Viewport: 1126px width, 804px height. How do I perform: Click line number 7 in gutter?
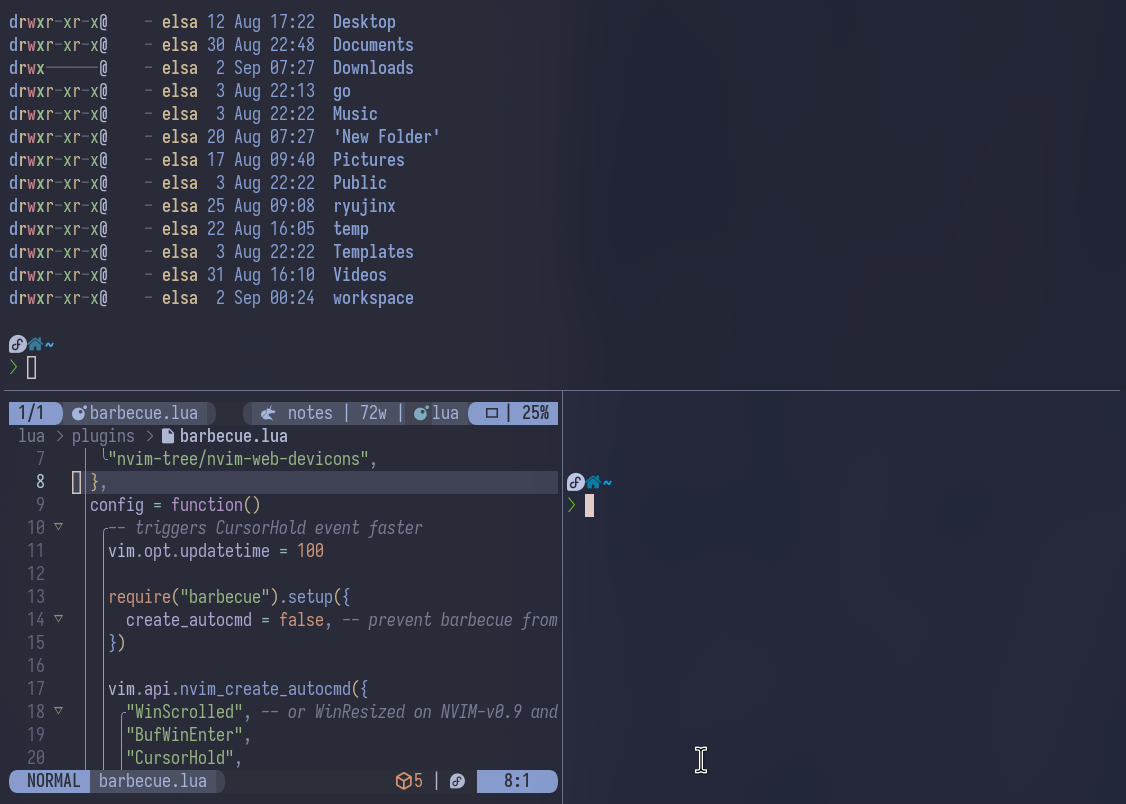[x=40, y=459]
